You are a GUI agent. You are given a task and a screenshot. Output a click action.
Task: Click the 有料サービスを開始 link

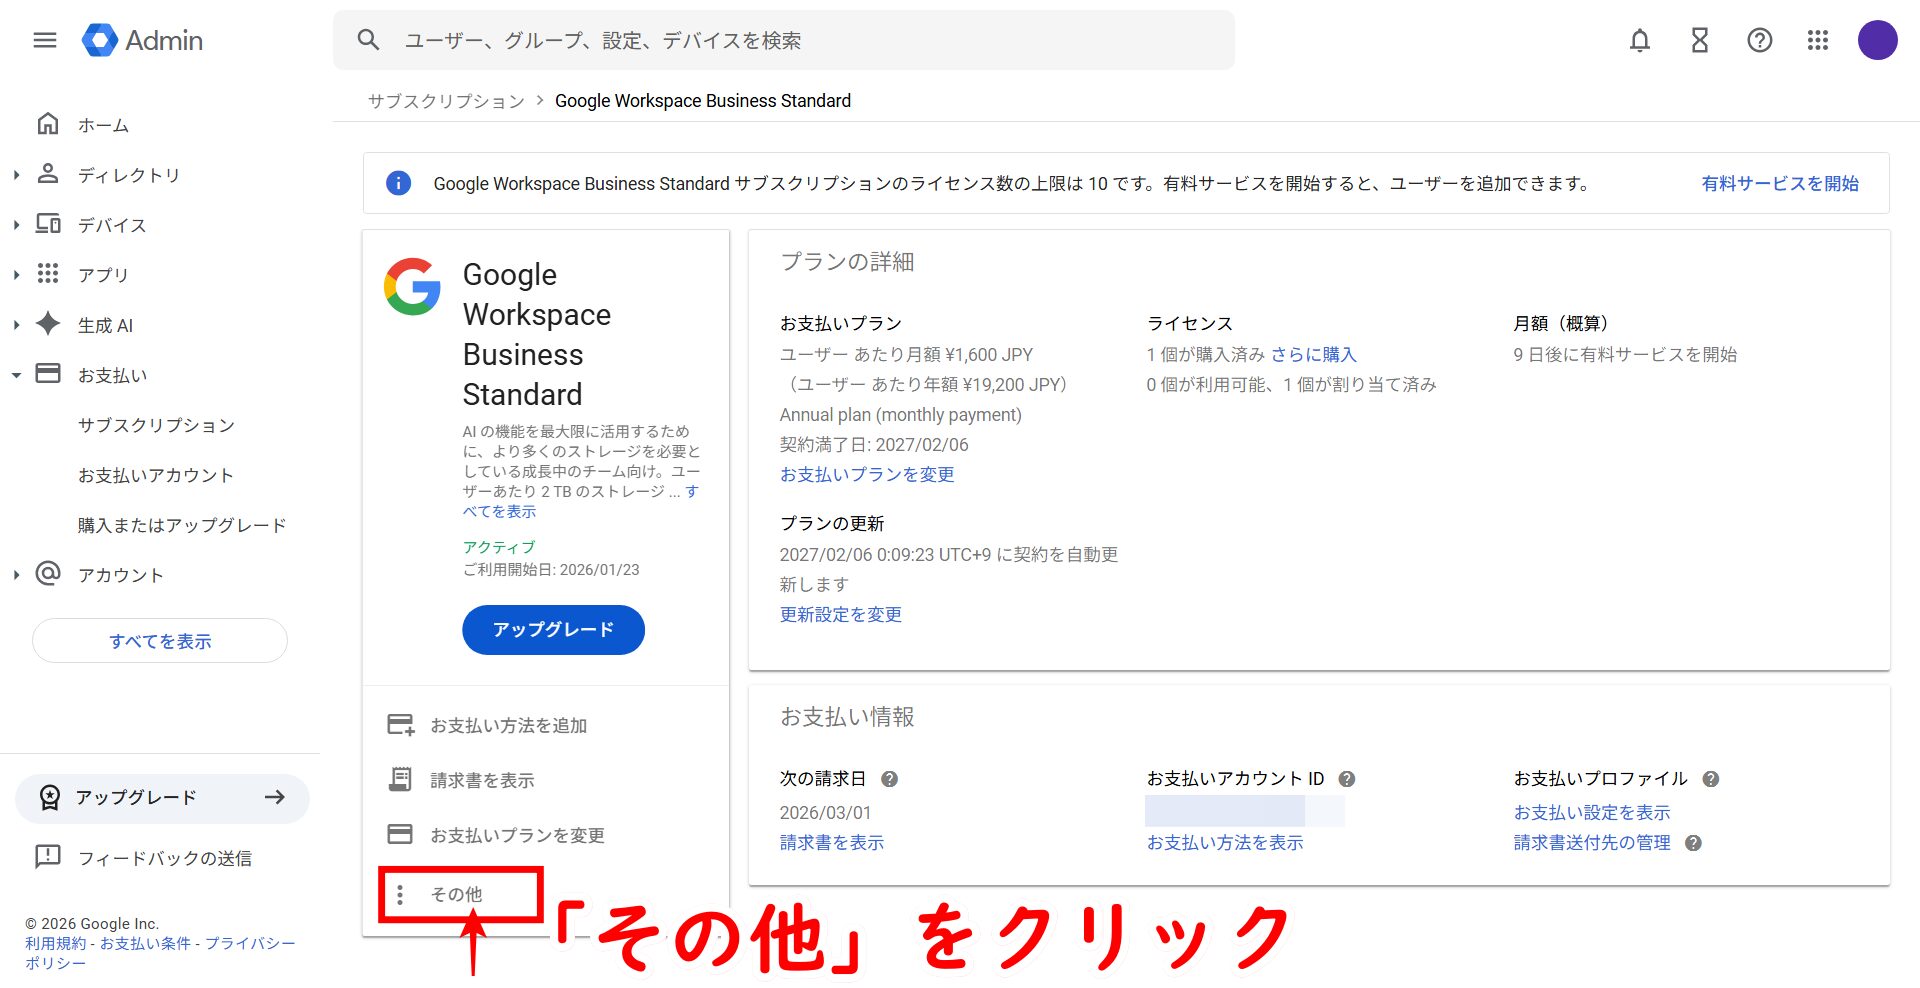[x=1780, y=183]
